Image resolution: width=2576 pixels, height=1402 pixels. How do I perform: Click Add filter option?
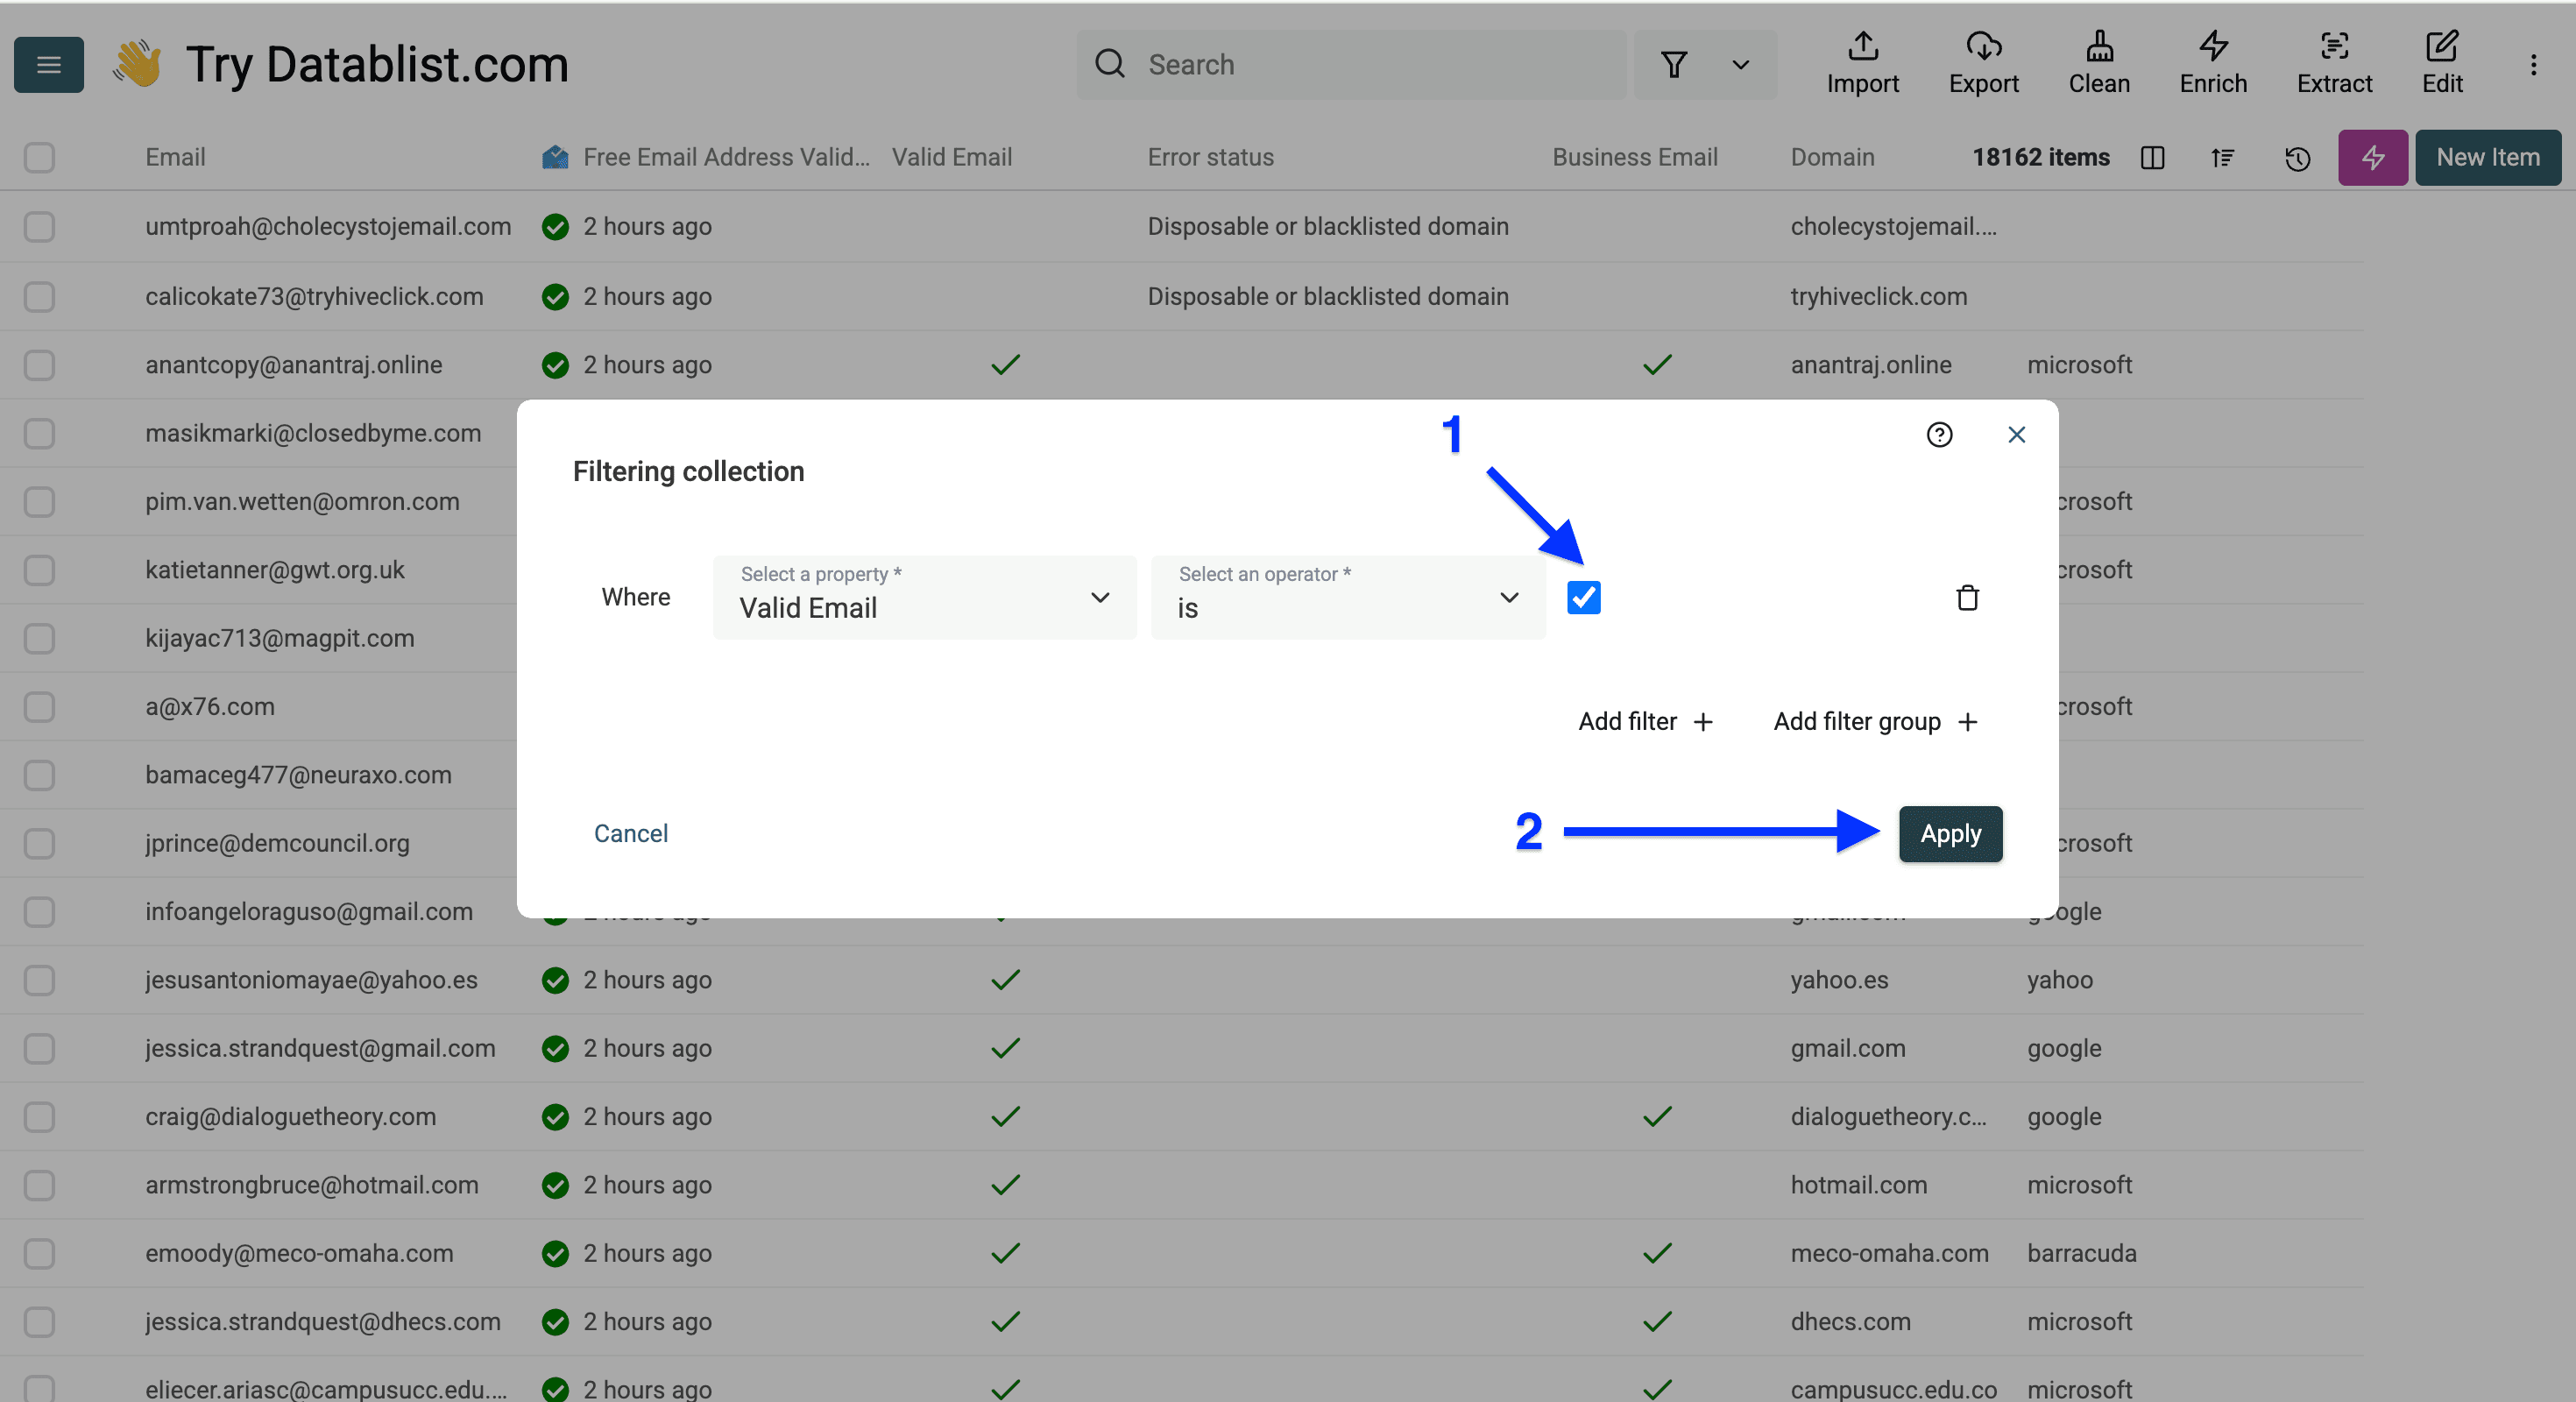coord(1645,722)
